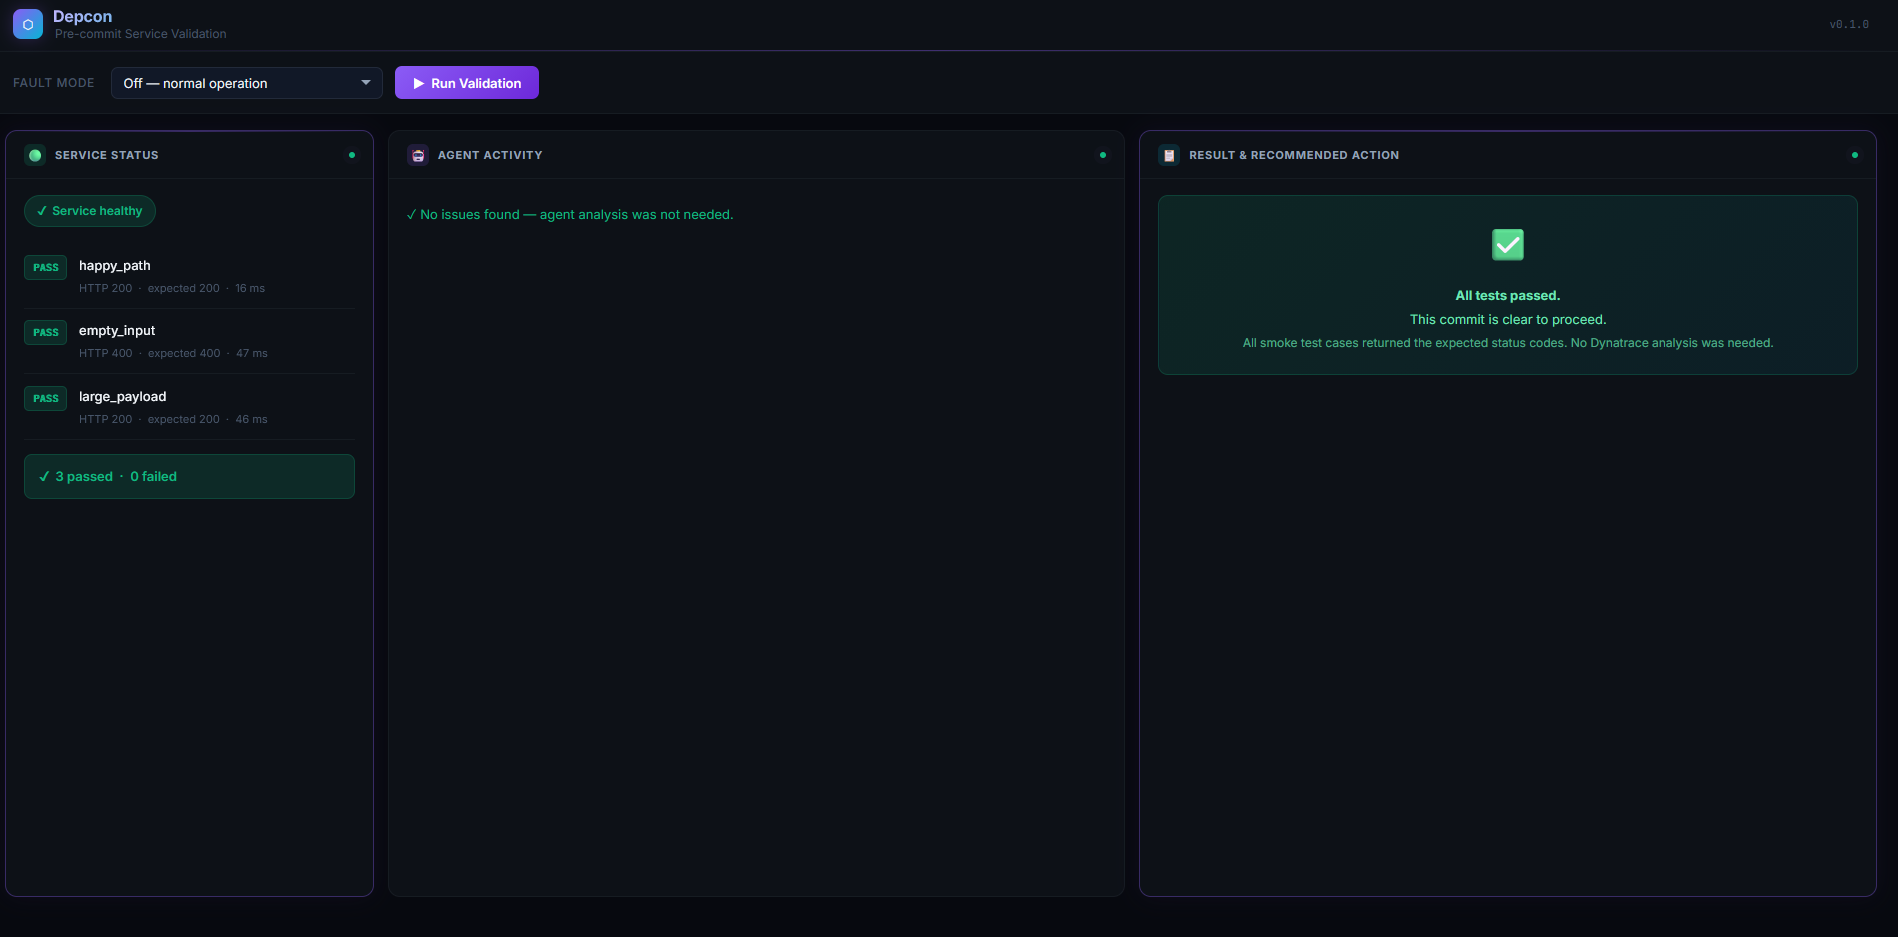Click the Depcon app title
Screen dimensions: 1898x937
(83, 17)
